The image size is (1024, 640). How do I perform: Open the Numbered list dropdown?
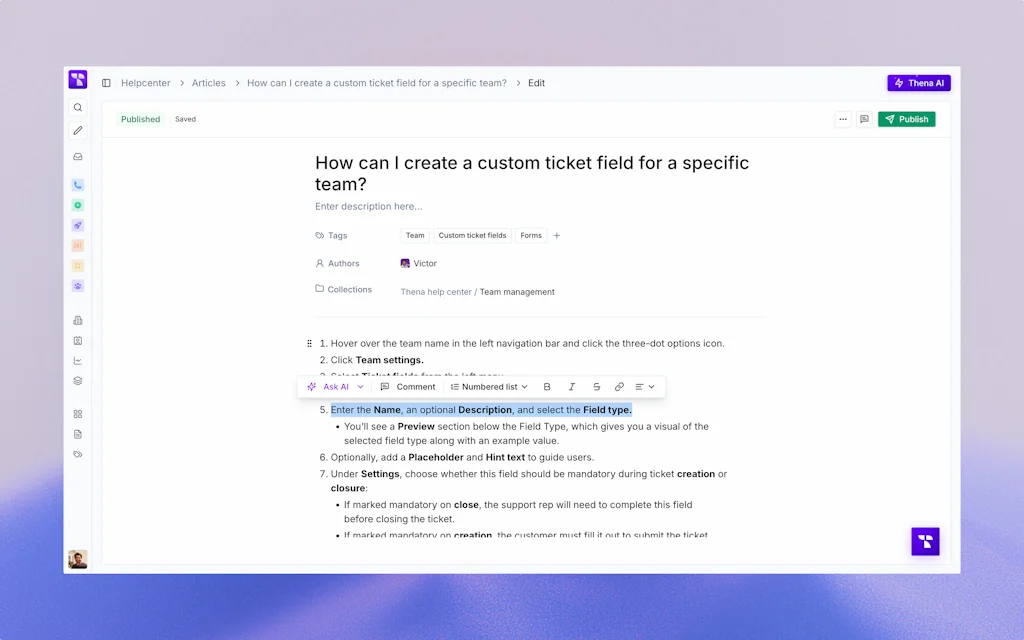pos(489,386)
